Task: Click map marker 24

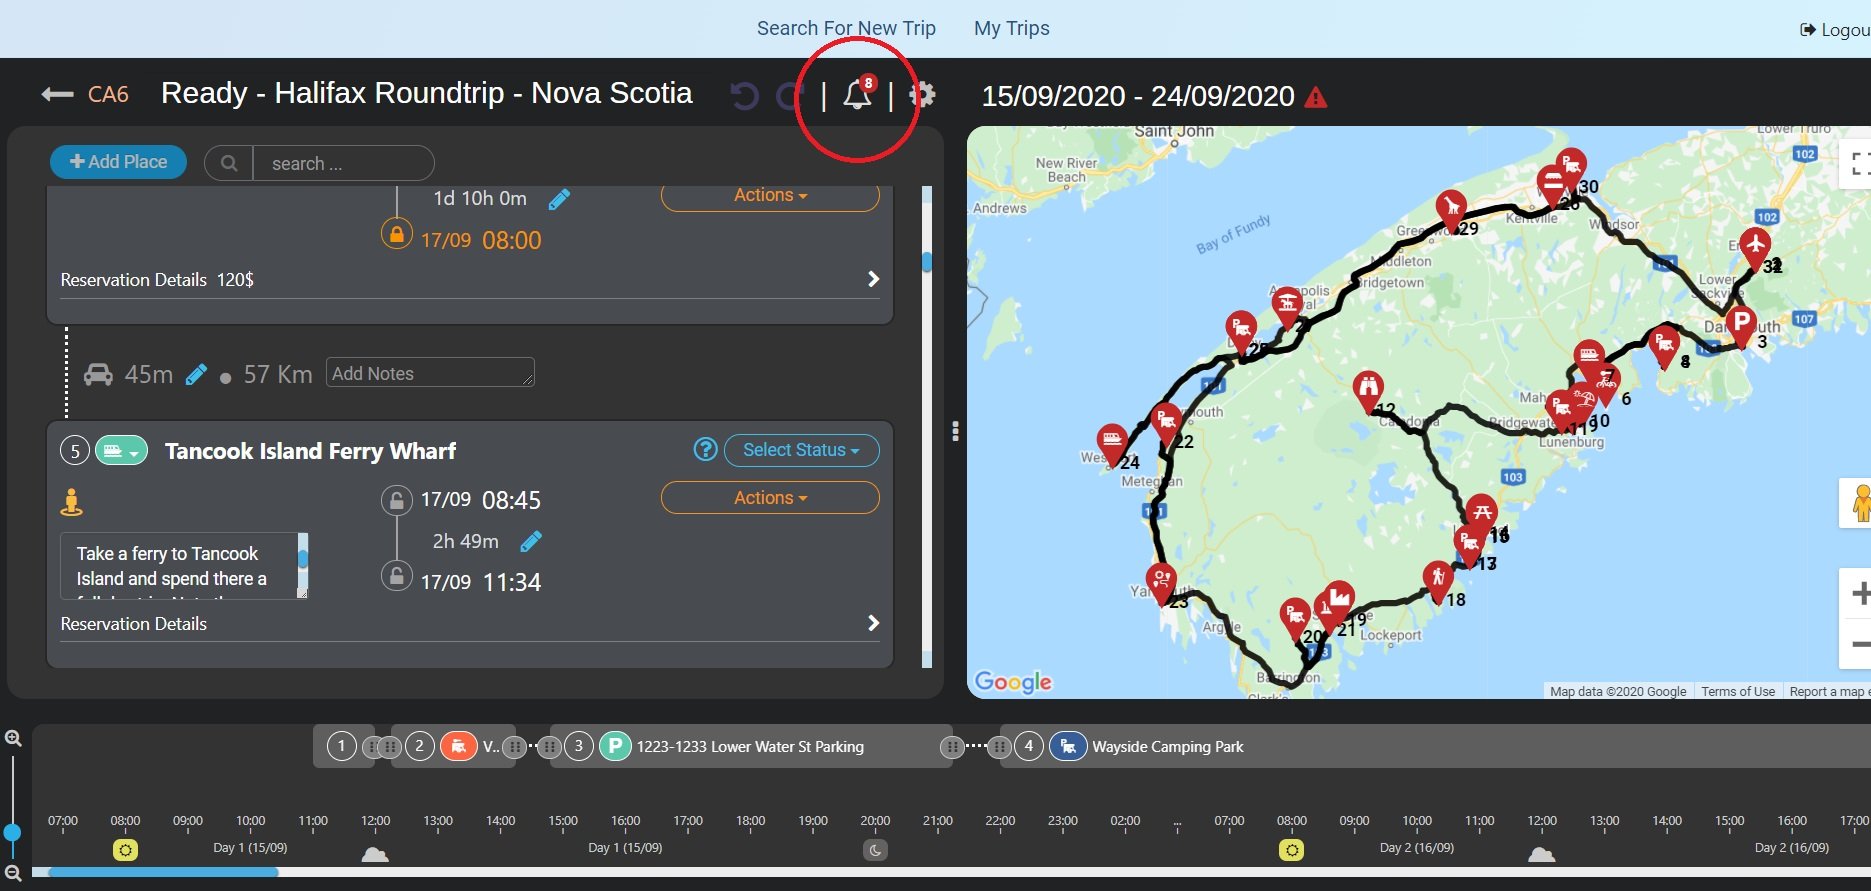Action: (x=1112, y=442)
